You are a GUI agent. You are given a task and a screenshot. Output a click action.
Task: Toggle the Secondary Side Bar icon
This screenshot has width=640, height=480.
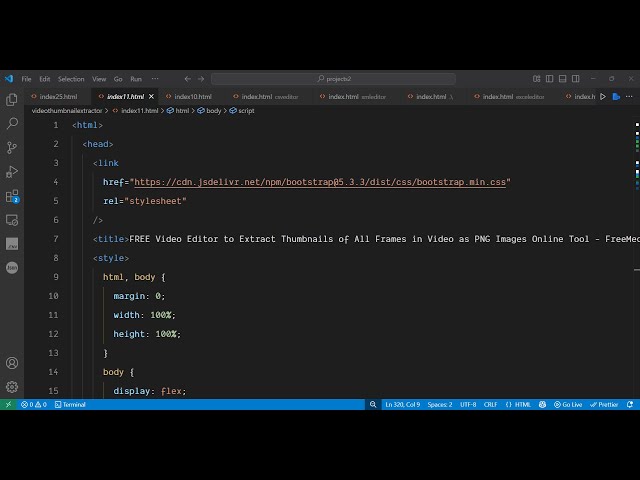pyautogui.click(x=576, y=79)
